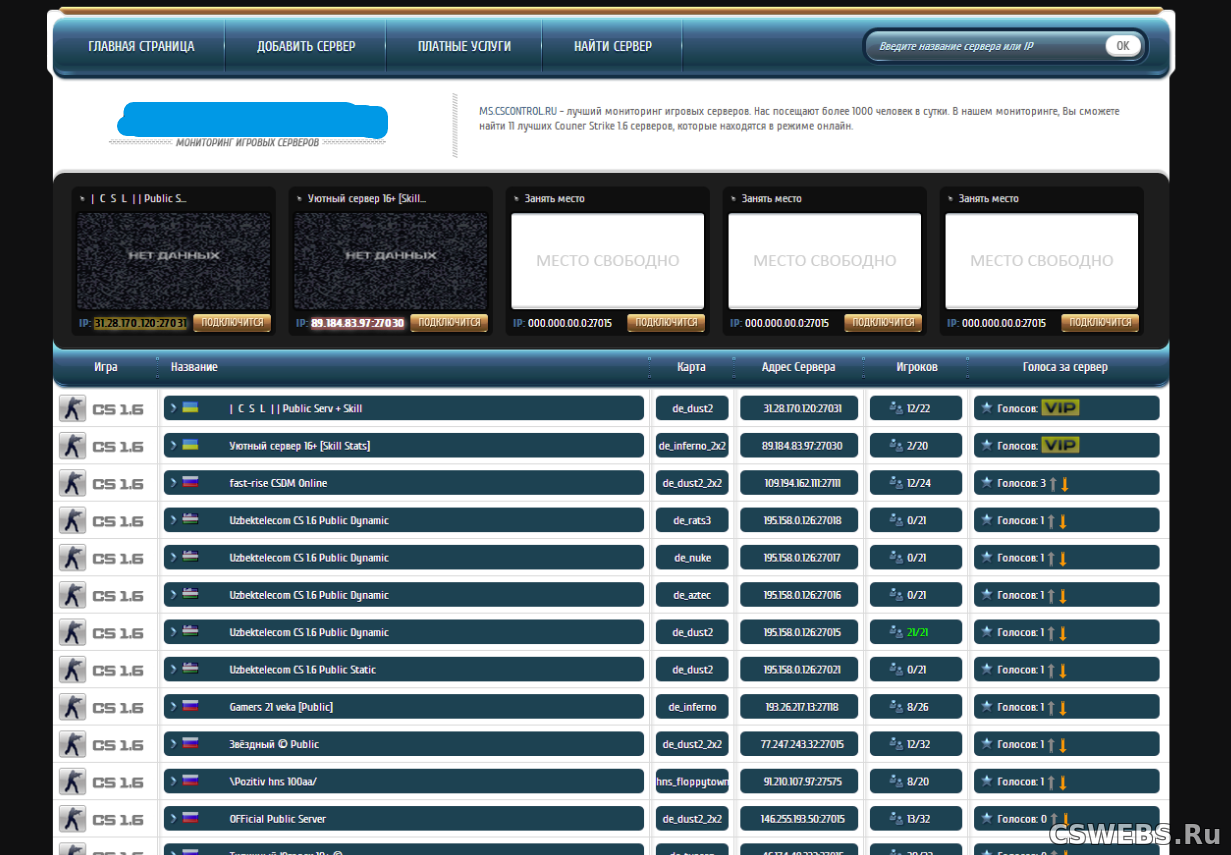Downvote the Uzbektelecom server on de_nuke

pos(1063,558)
